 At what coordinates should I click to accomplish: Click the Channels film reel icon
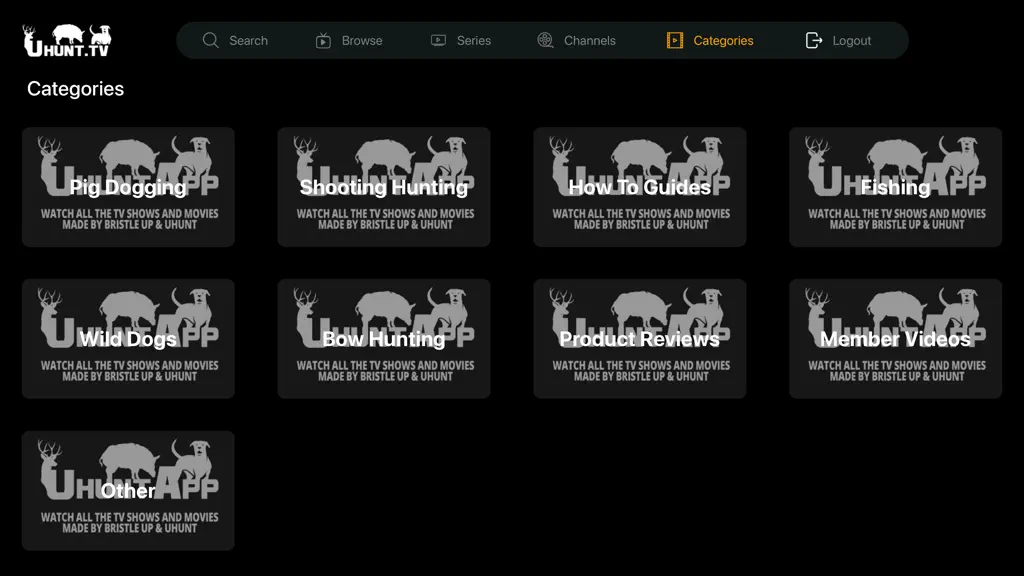545,40
